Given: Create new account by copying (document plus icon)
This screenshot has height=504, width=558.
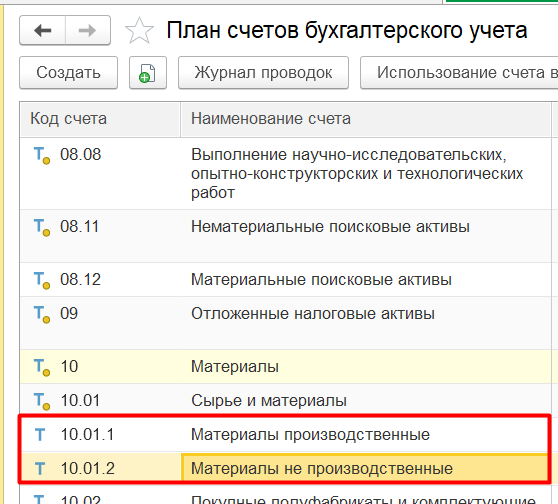Looking at the screenshot, I should [148, 73].
